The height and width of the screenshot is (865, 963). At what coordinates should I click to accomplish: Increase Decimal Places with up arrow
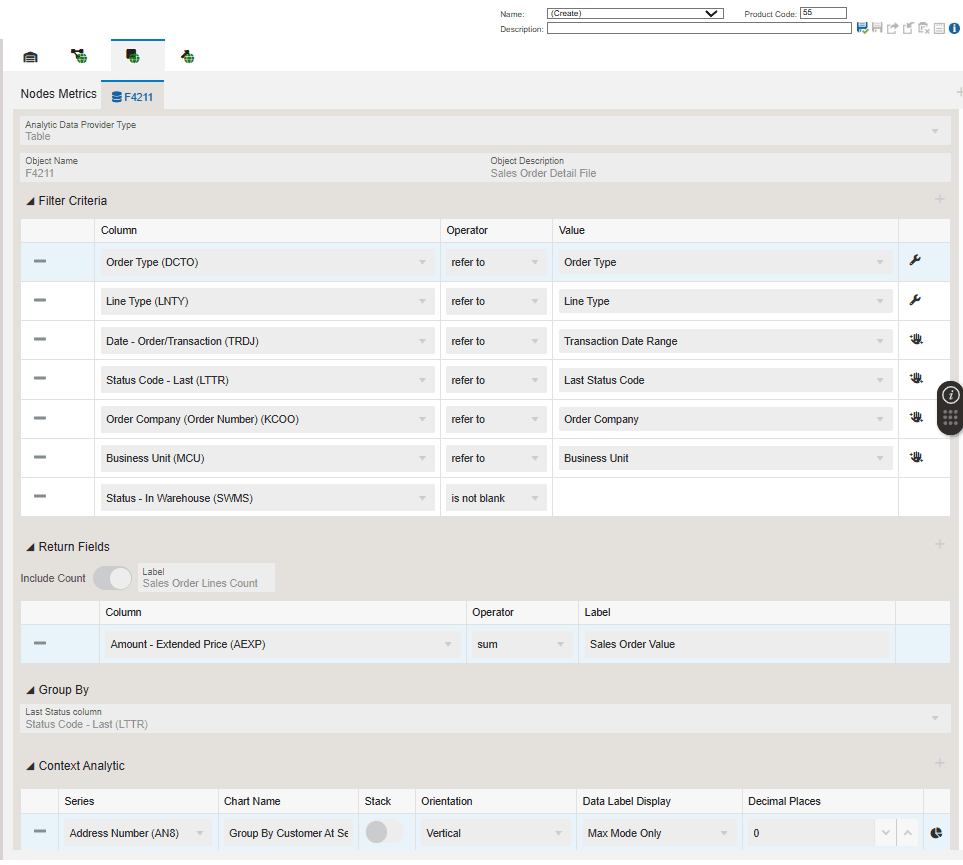coord(908,832)
